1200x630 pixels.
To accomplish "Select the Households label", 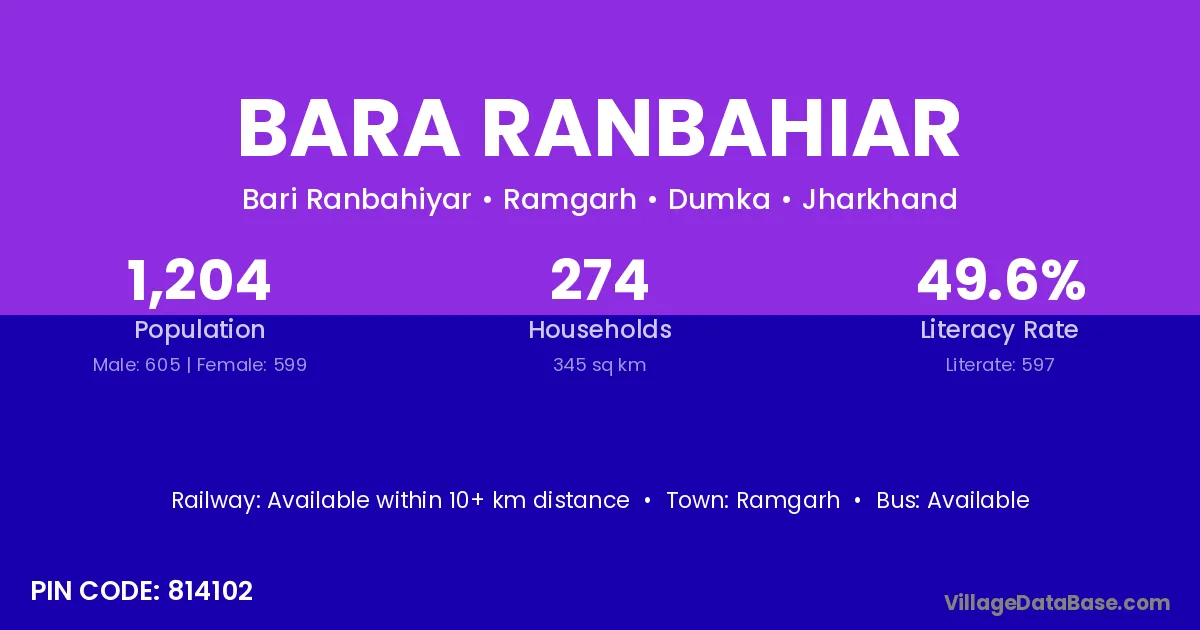I will [x=600, y=330].
